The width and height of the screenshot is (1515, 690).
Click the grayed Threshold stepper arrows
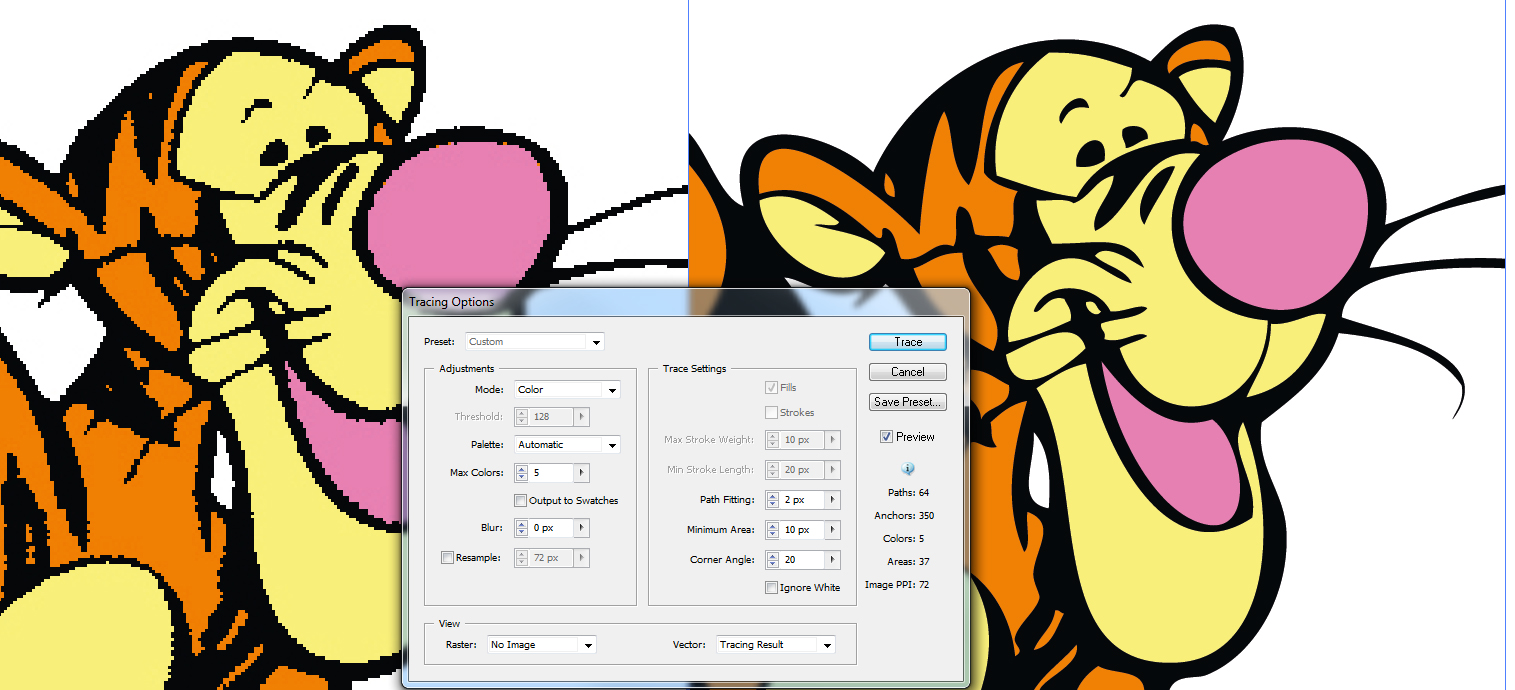point(522,416)
